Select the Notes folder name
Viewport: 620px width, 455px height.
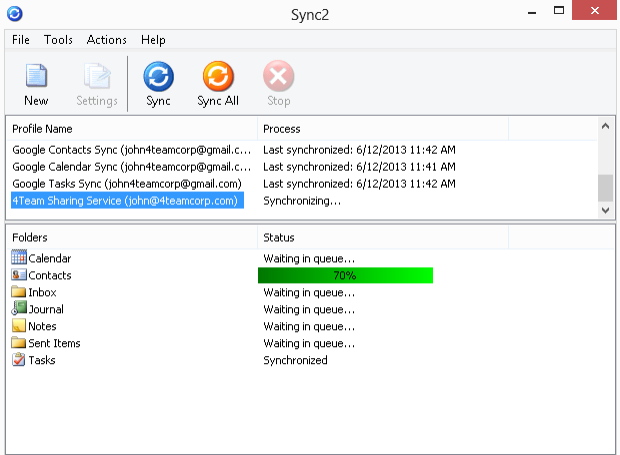[x=42, y=326]
